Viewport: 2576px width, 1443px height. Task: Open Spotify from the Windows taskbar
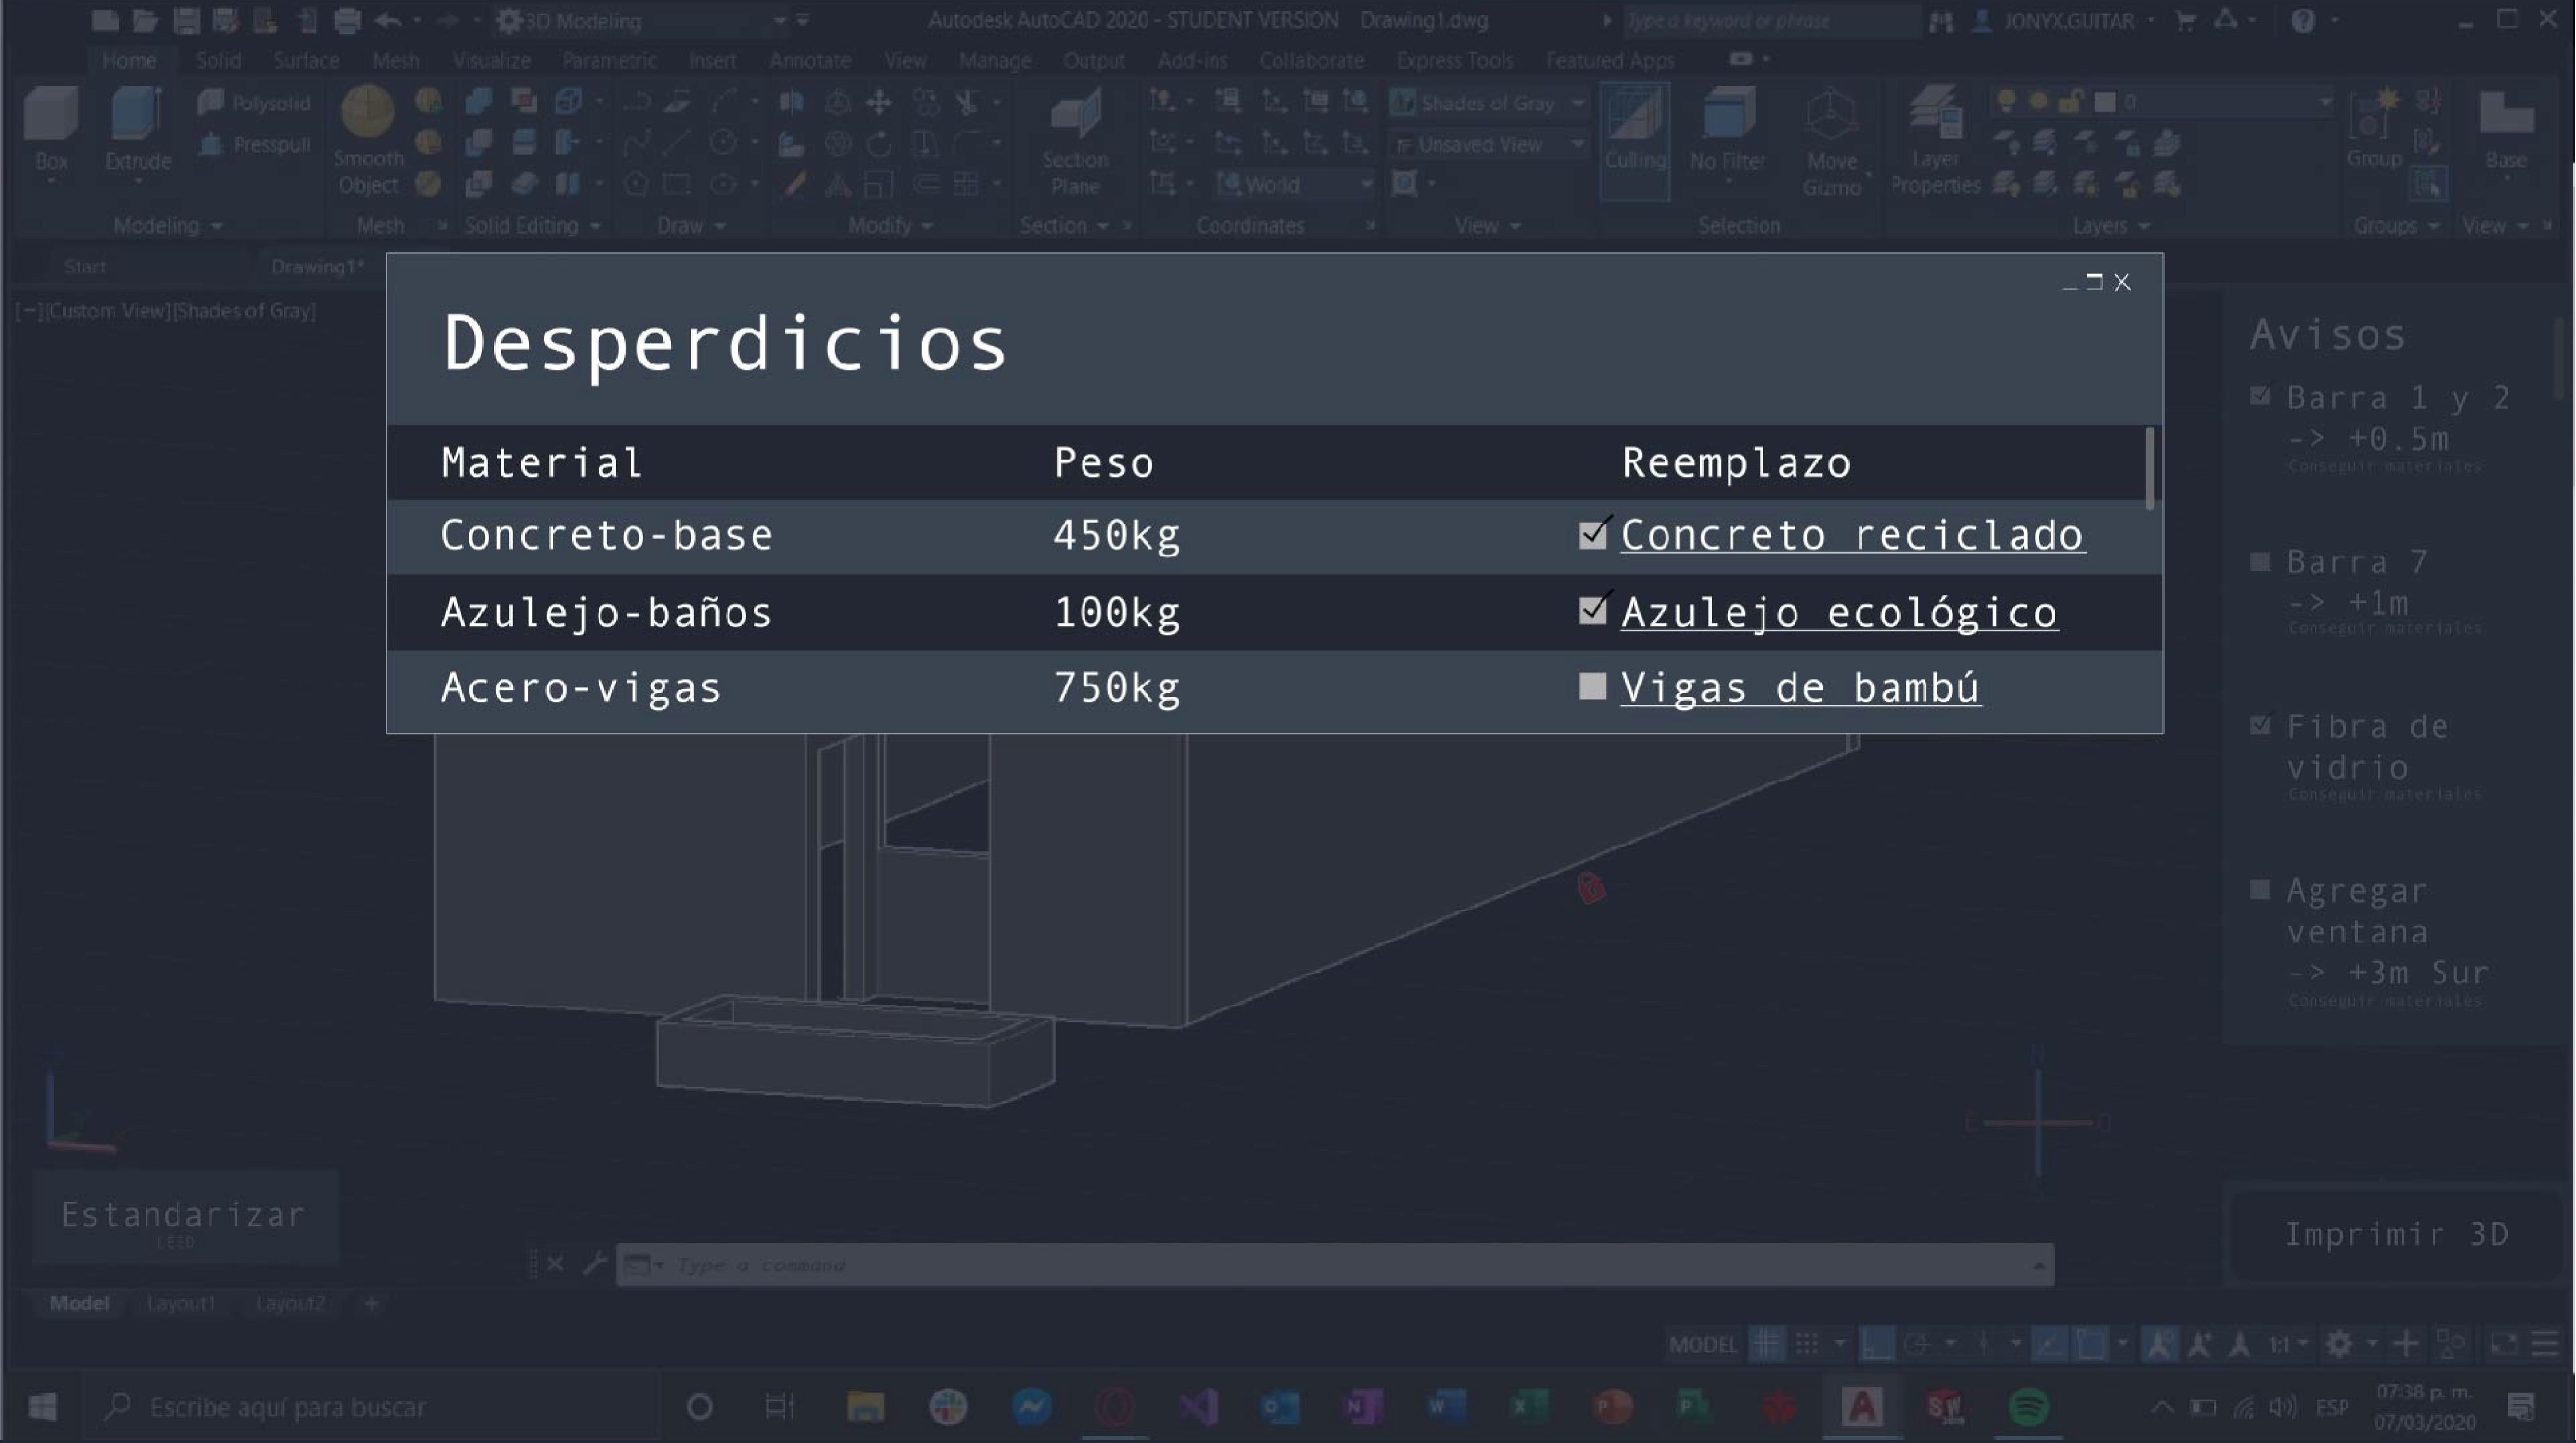coord(2028,1407)
